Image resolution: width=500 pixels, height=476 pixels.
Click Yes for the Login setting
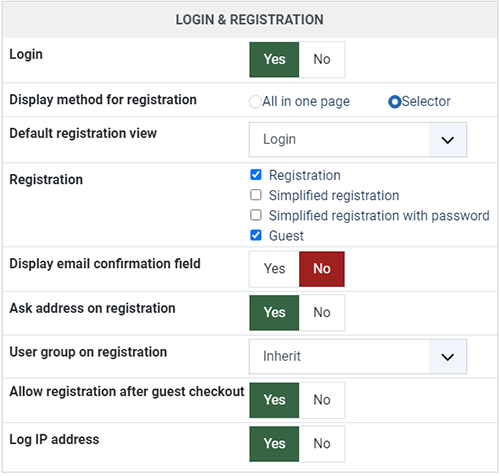[x=274, y=60]
